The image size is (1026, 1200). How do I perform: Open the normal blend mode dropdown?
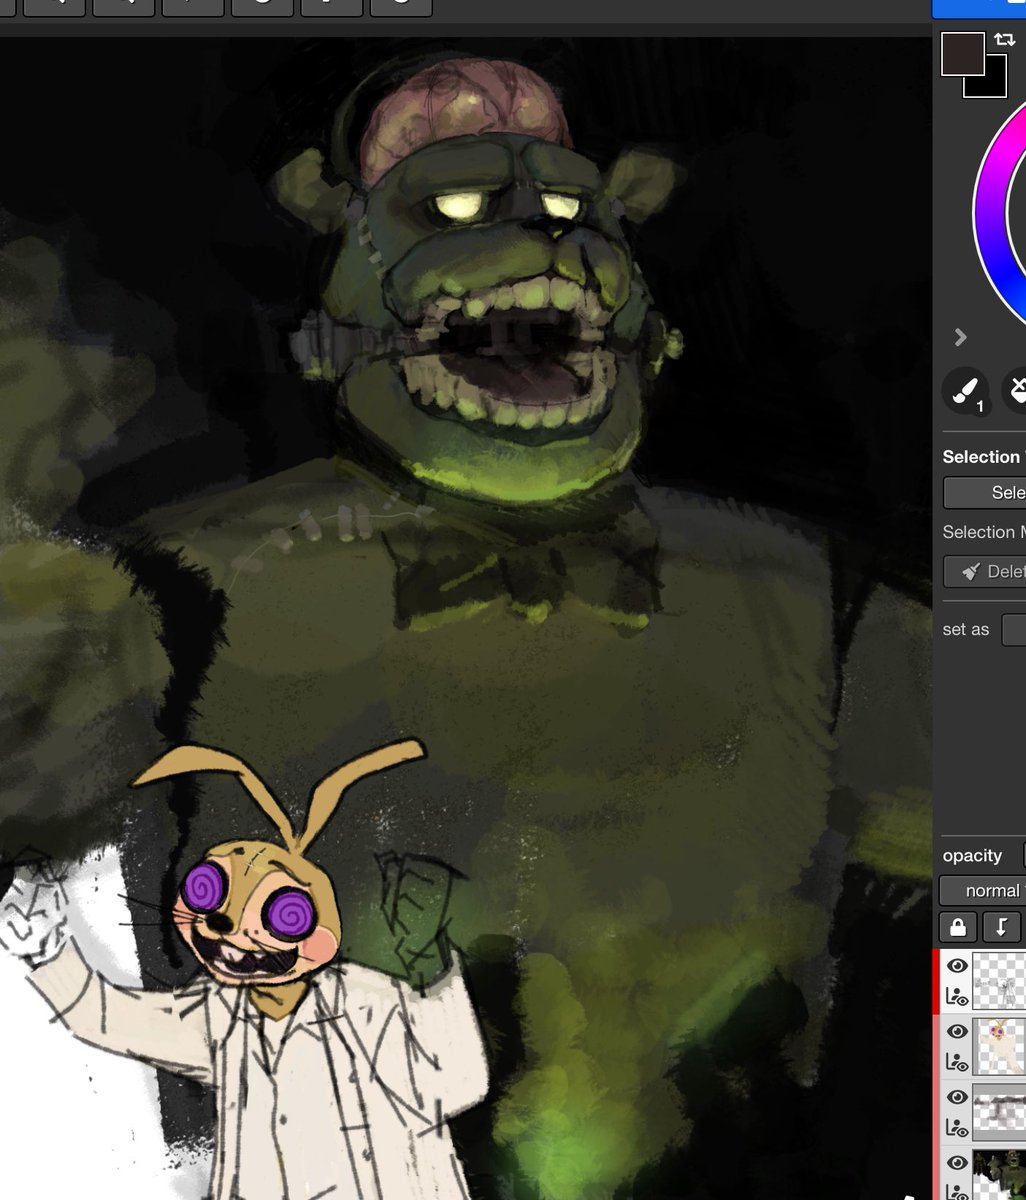pyautogui.click(x=982, y=890)
